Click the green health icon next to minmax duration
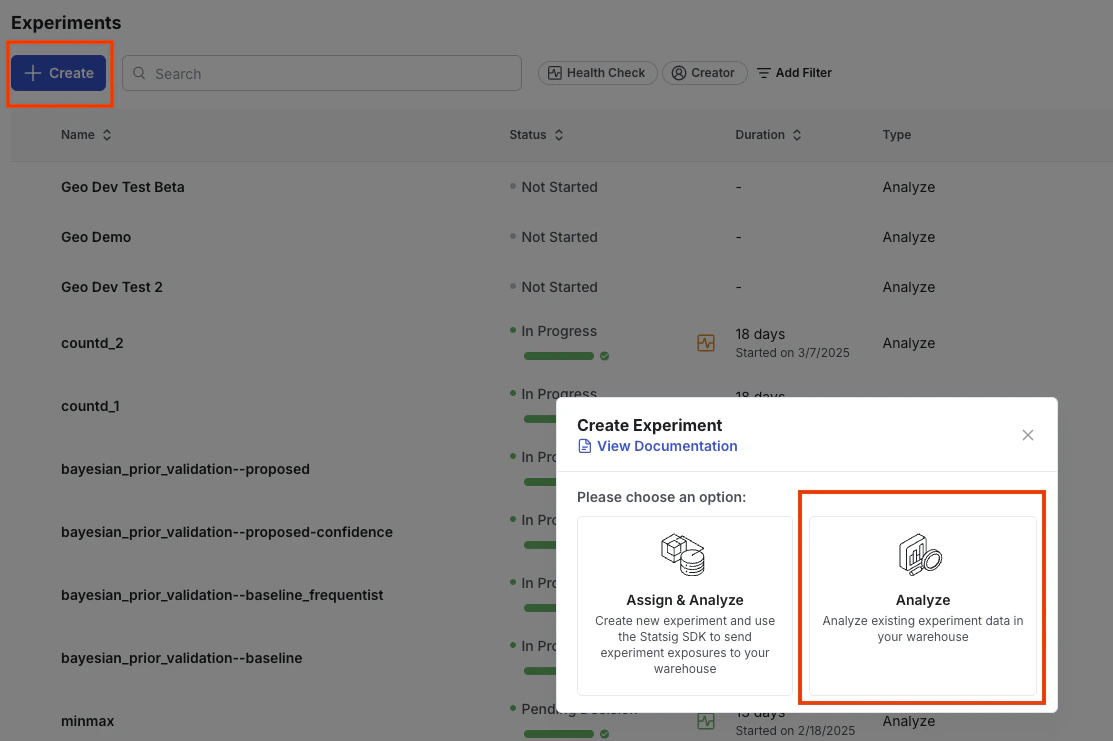1113x741 pixels. point(706,720)
